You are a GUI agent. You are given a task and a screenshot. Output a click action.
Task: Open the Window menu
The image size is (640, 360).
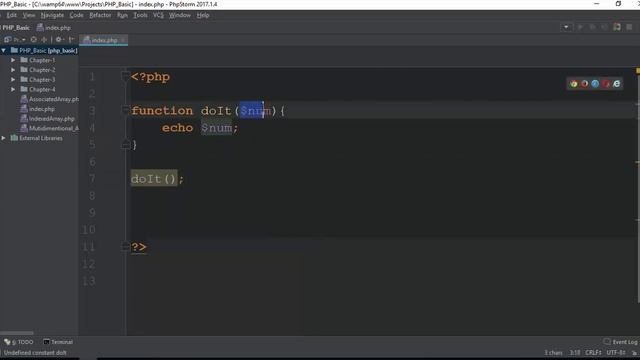180,15
